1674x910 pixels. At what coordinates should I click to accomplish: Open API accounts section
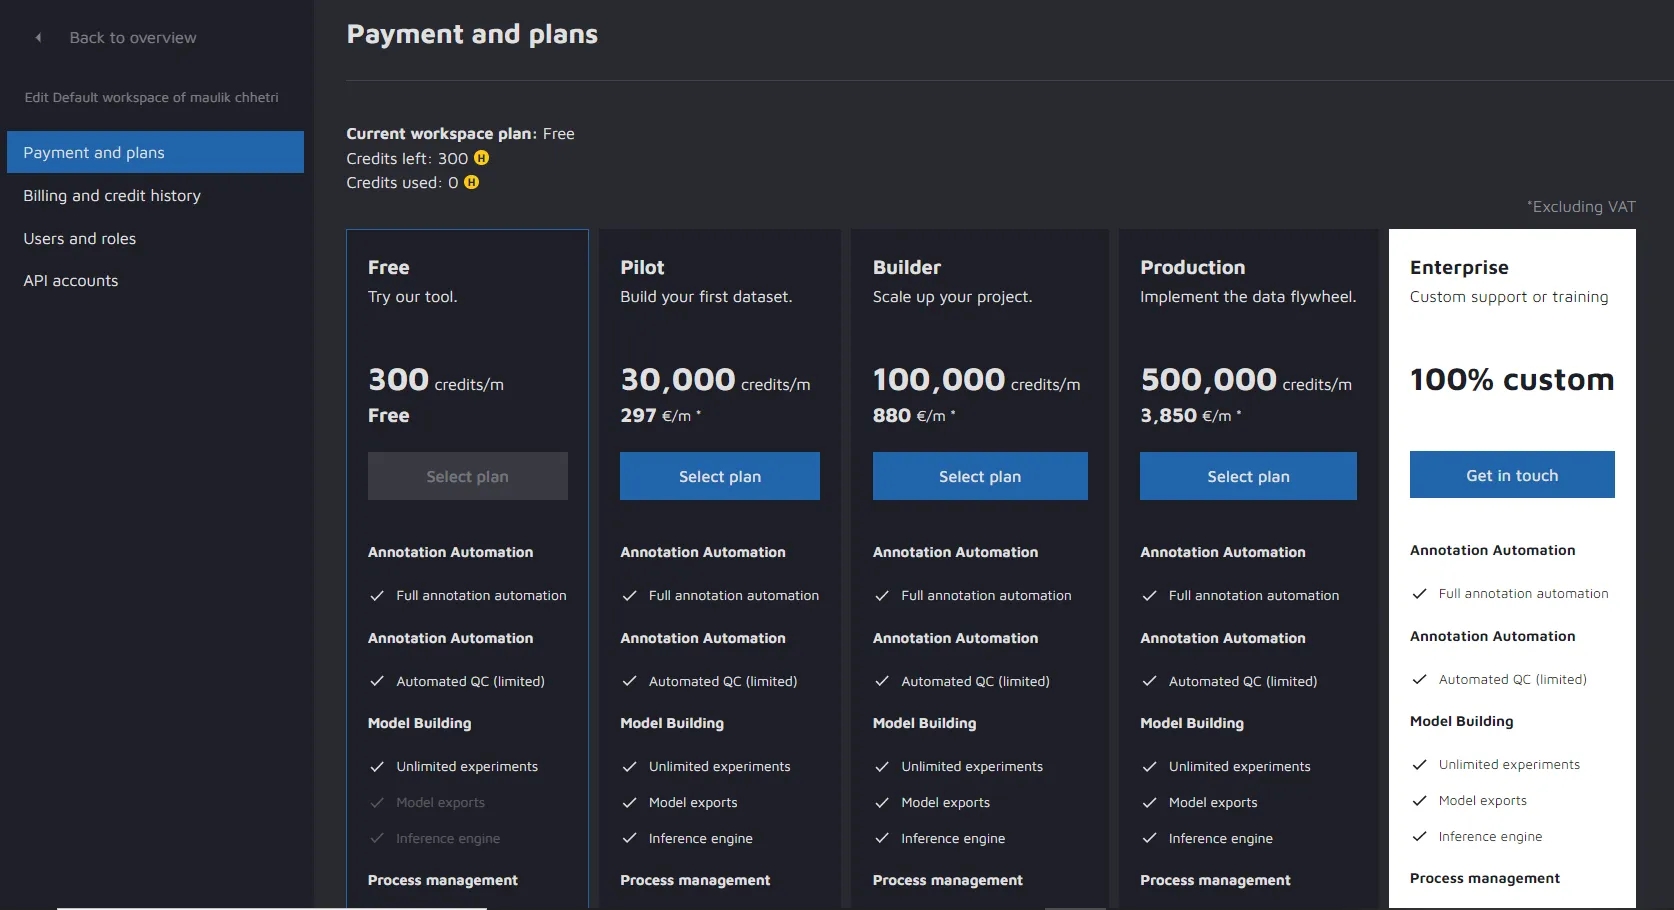point(71,281)
